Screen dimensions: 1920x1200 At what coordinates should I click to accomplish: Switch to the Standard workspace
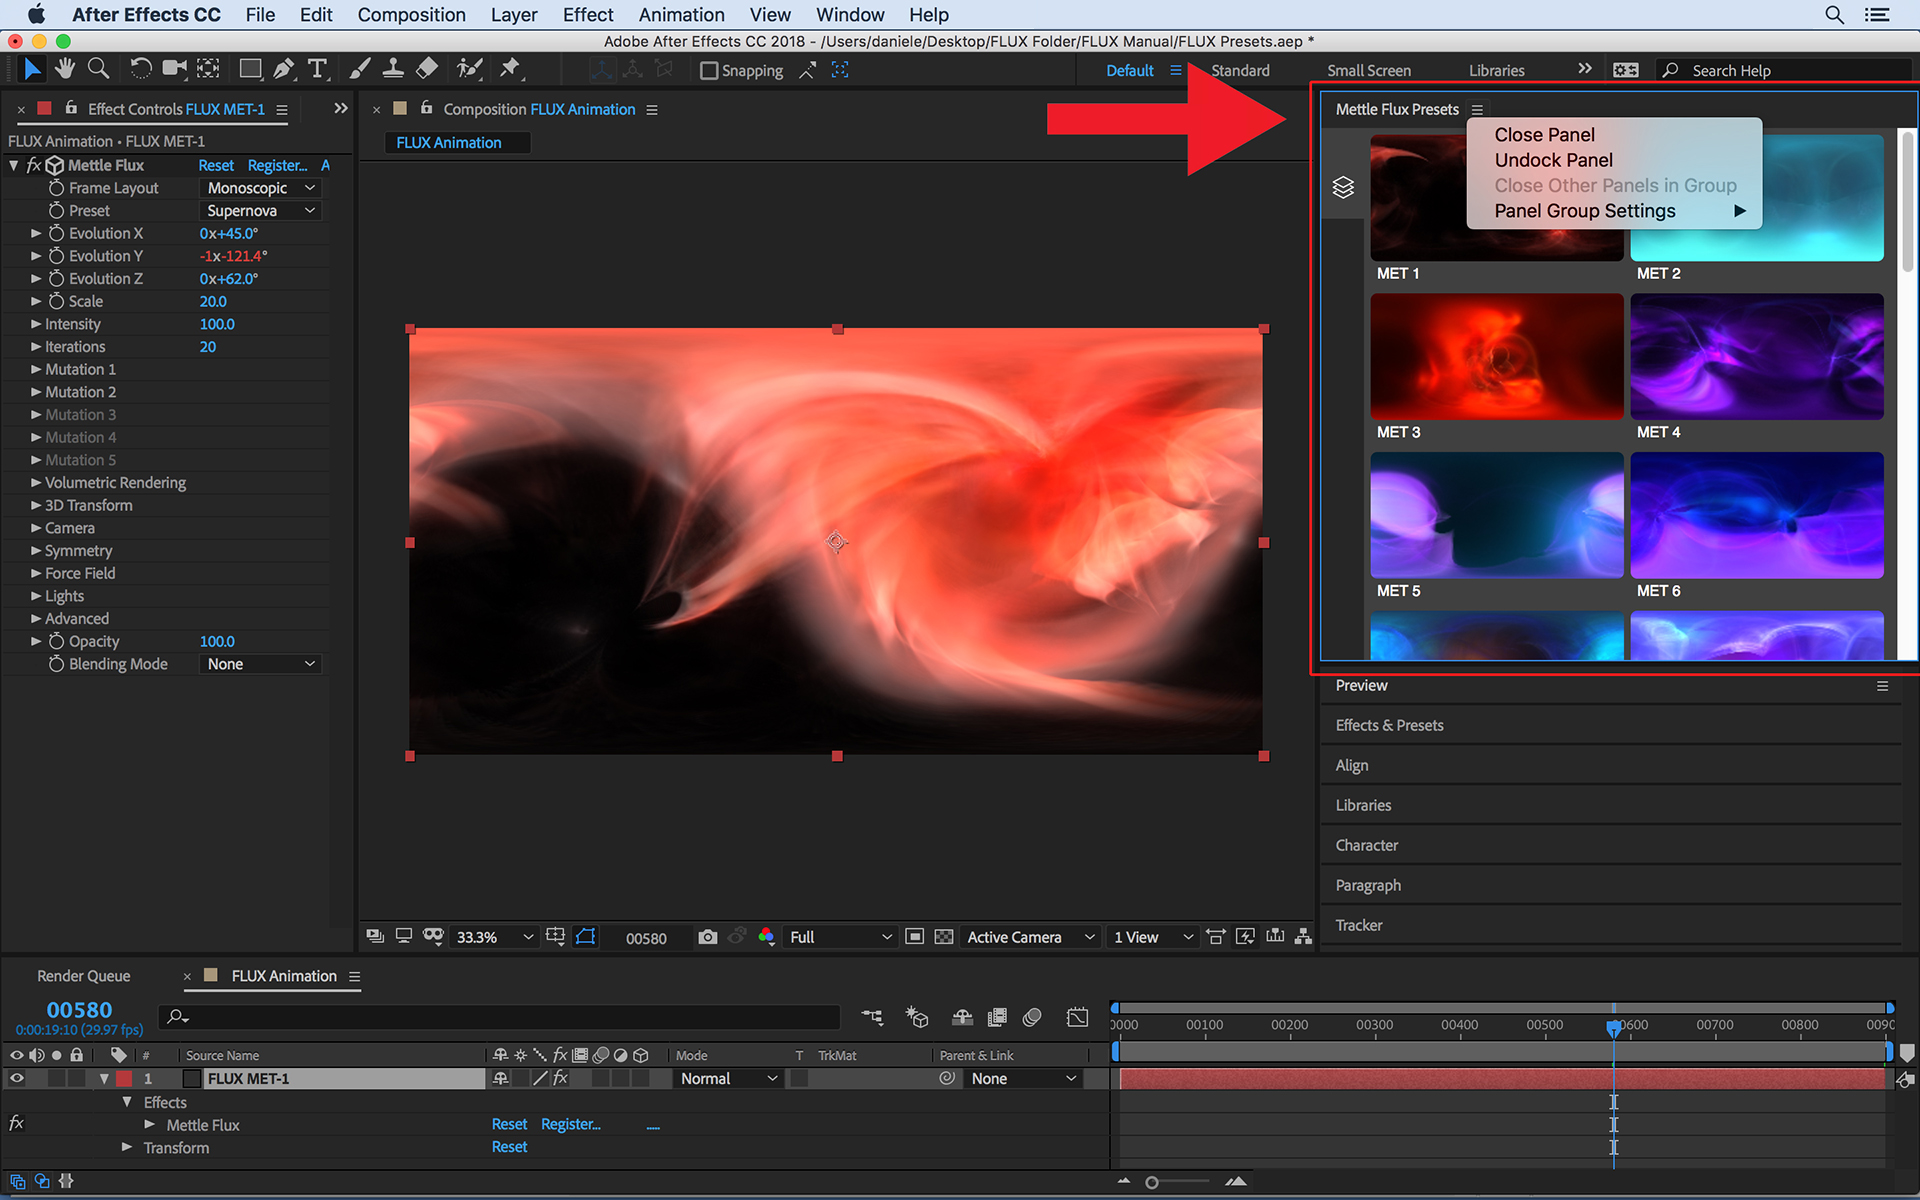[x=1240, y=71]
